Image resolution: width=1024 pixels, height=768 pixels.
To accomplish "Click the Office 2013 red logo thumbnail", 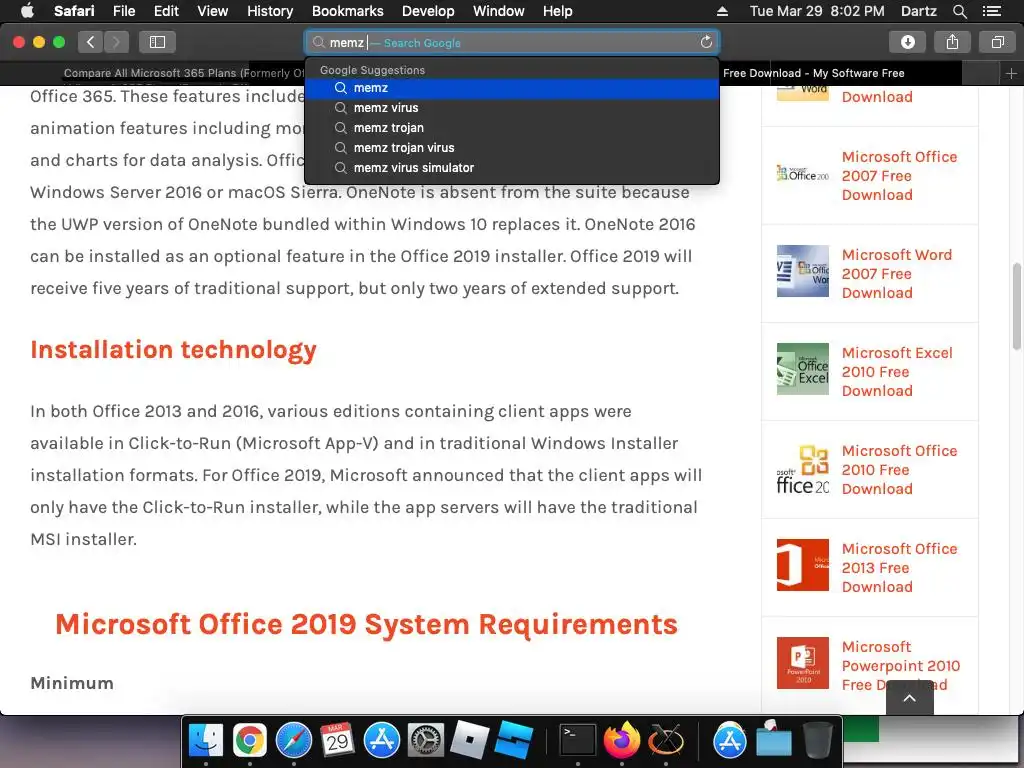I will (803, 565).
